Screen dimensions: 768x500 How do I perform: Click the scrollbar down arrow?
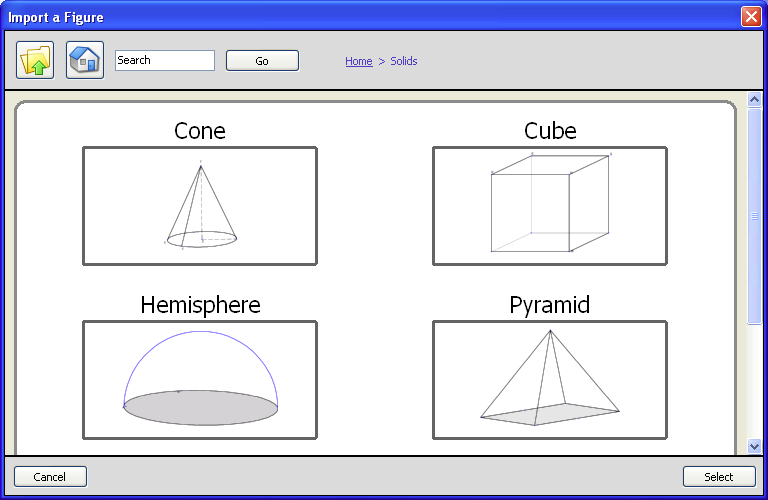pyautogui.click(x=754, y=446)
